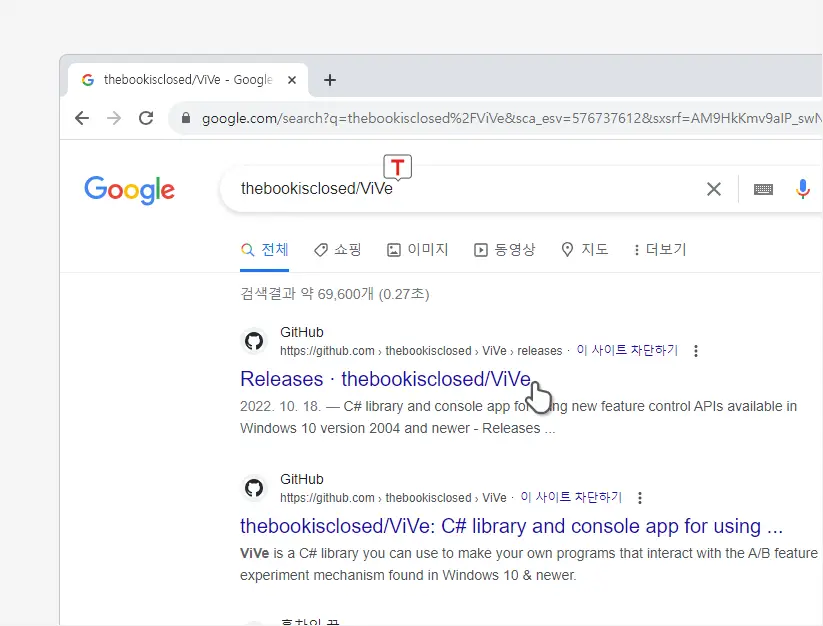
Task: Start voice search with the microphone icon
Action: tap(802, 189)
